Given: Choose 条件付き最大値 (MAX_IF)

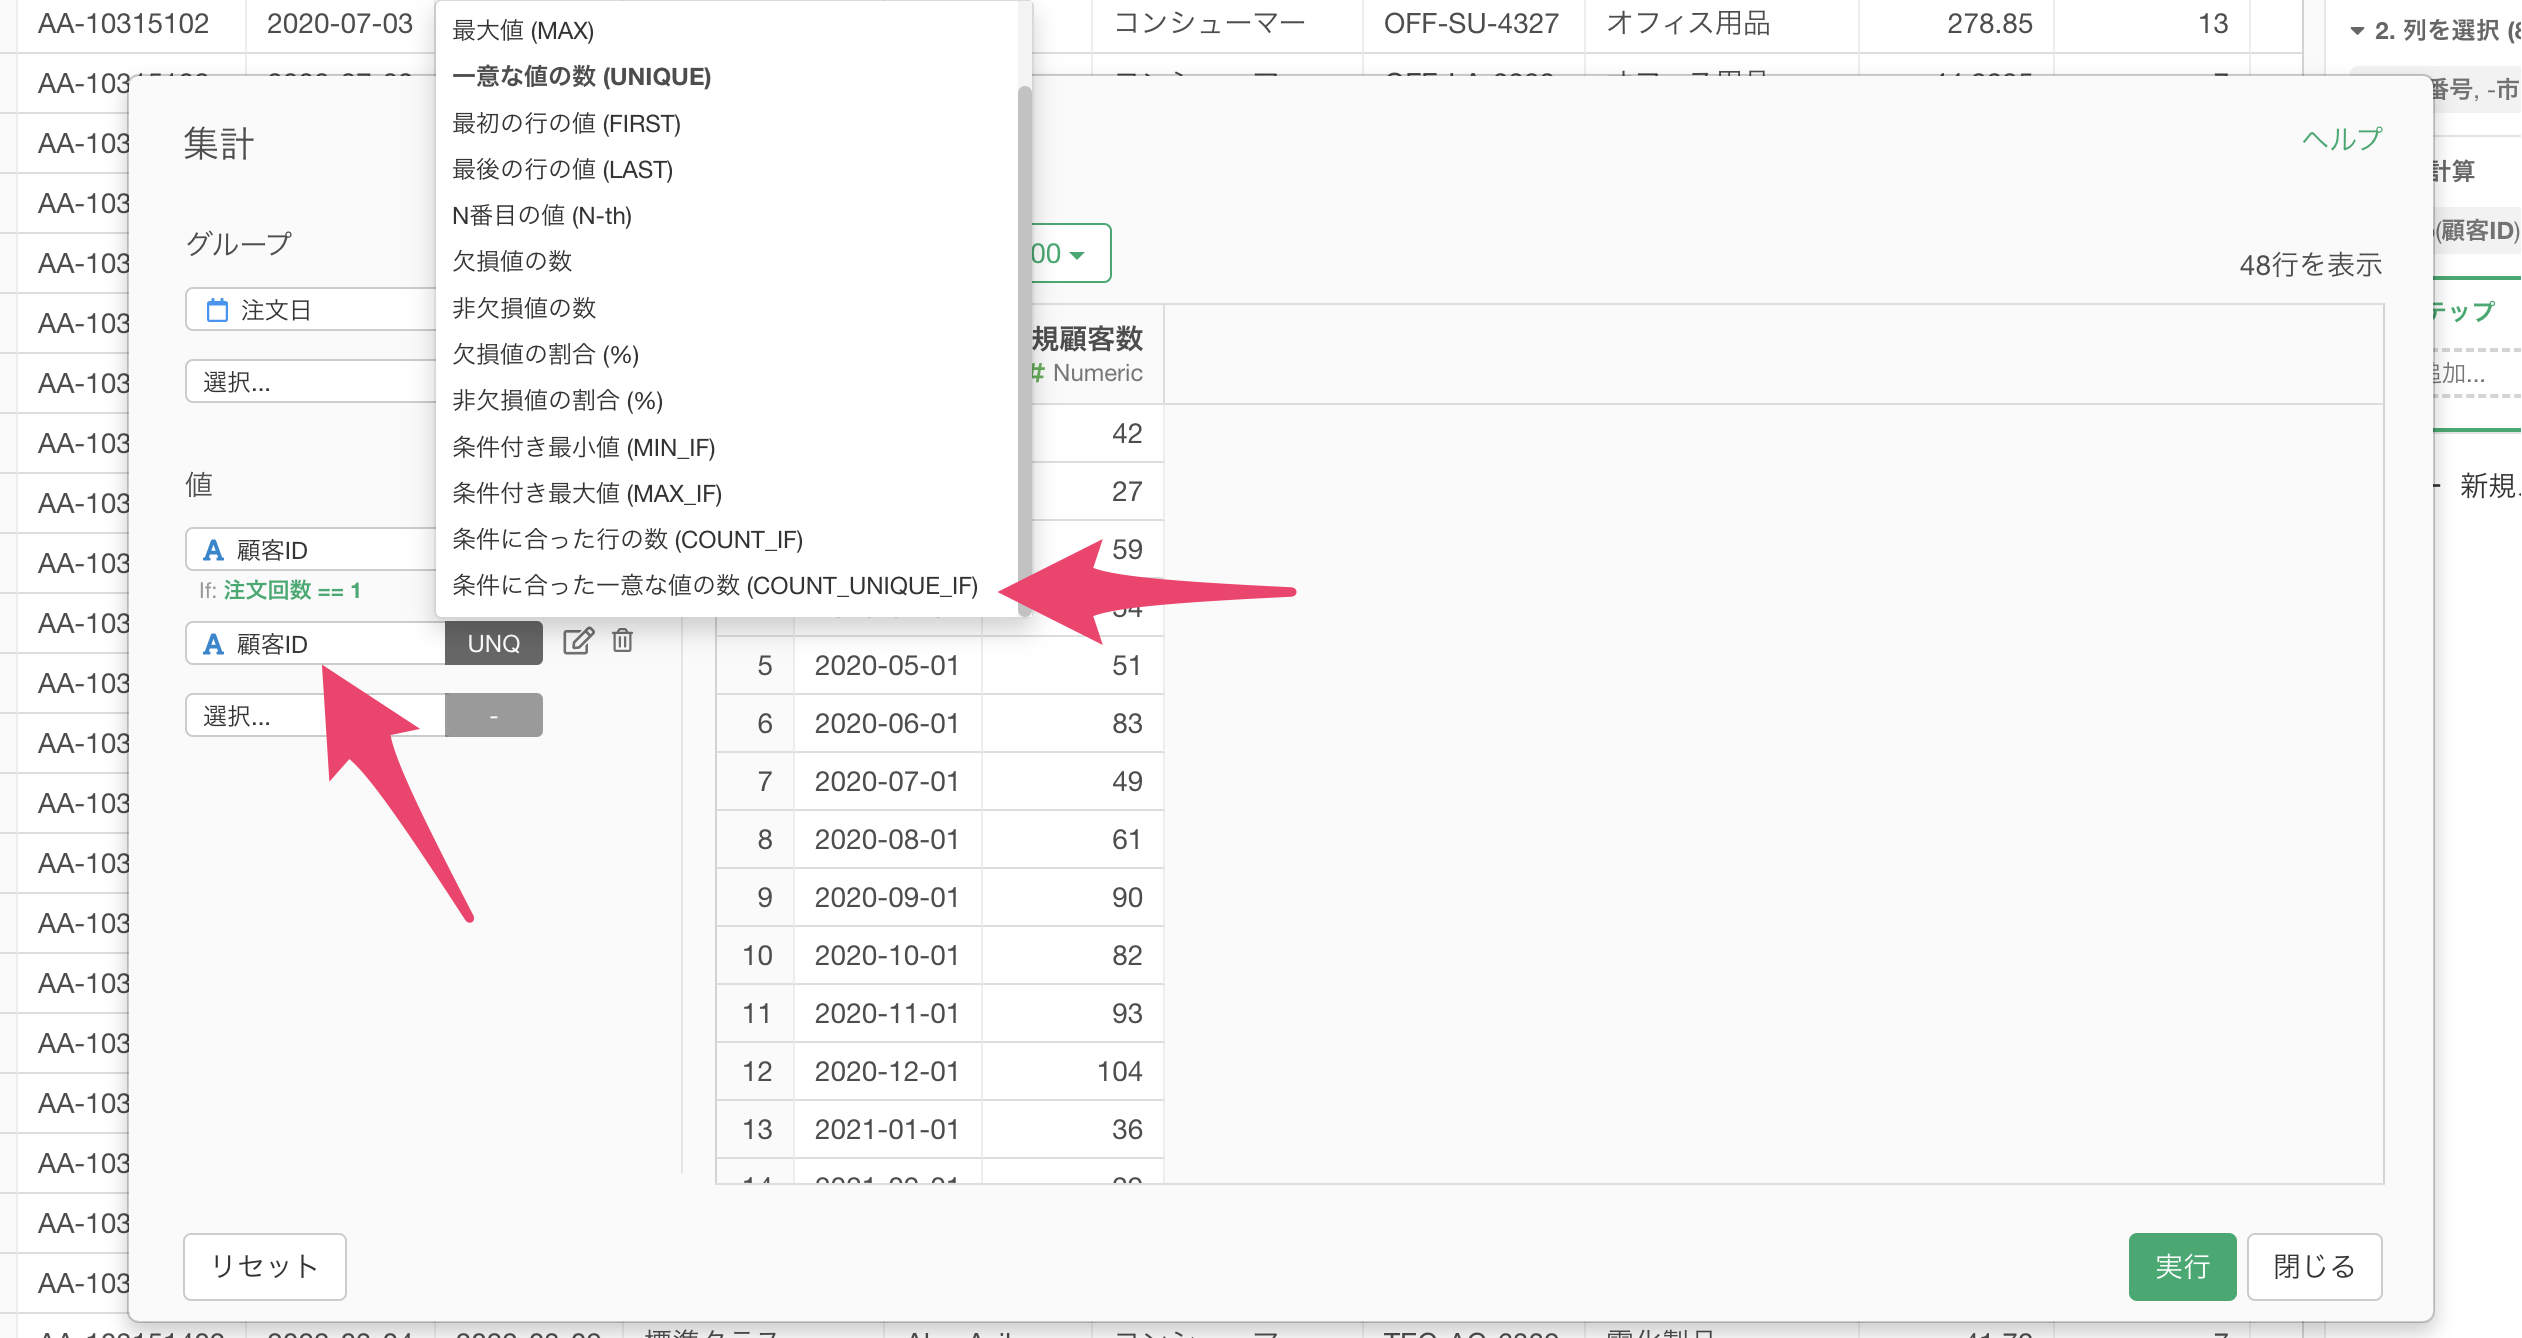Looking at the screenshot, I should [587, 493].
